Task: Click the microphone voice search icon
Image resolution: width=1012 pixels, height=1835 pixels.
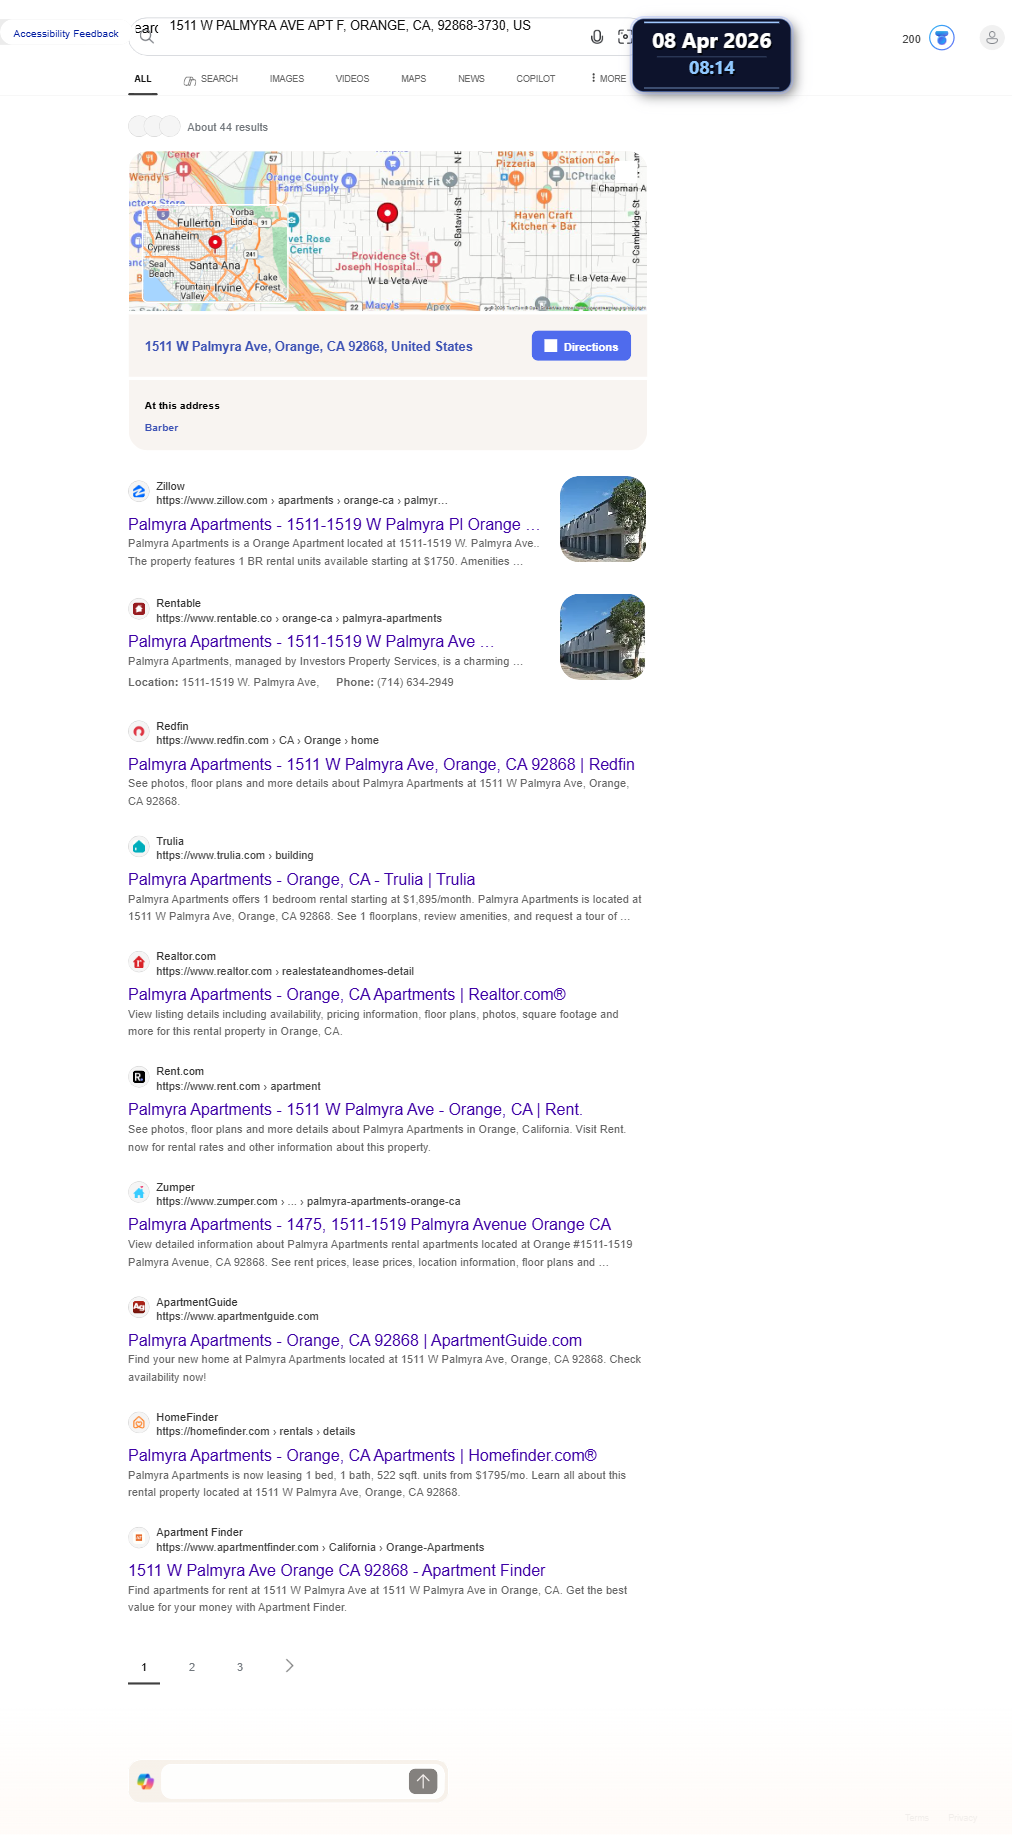Action: coord(597,37)
